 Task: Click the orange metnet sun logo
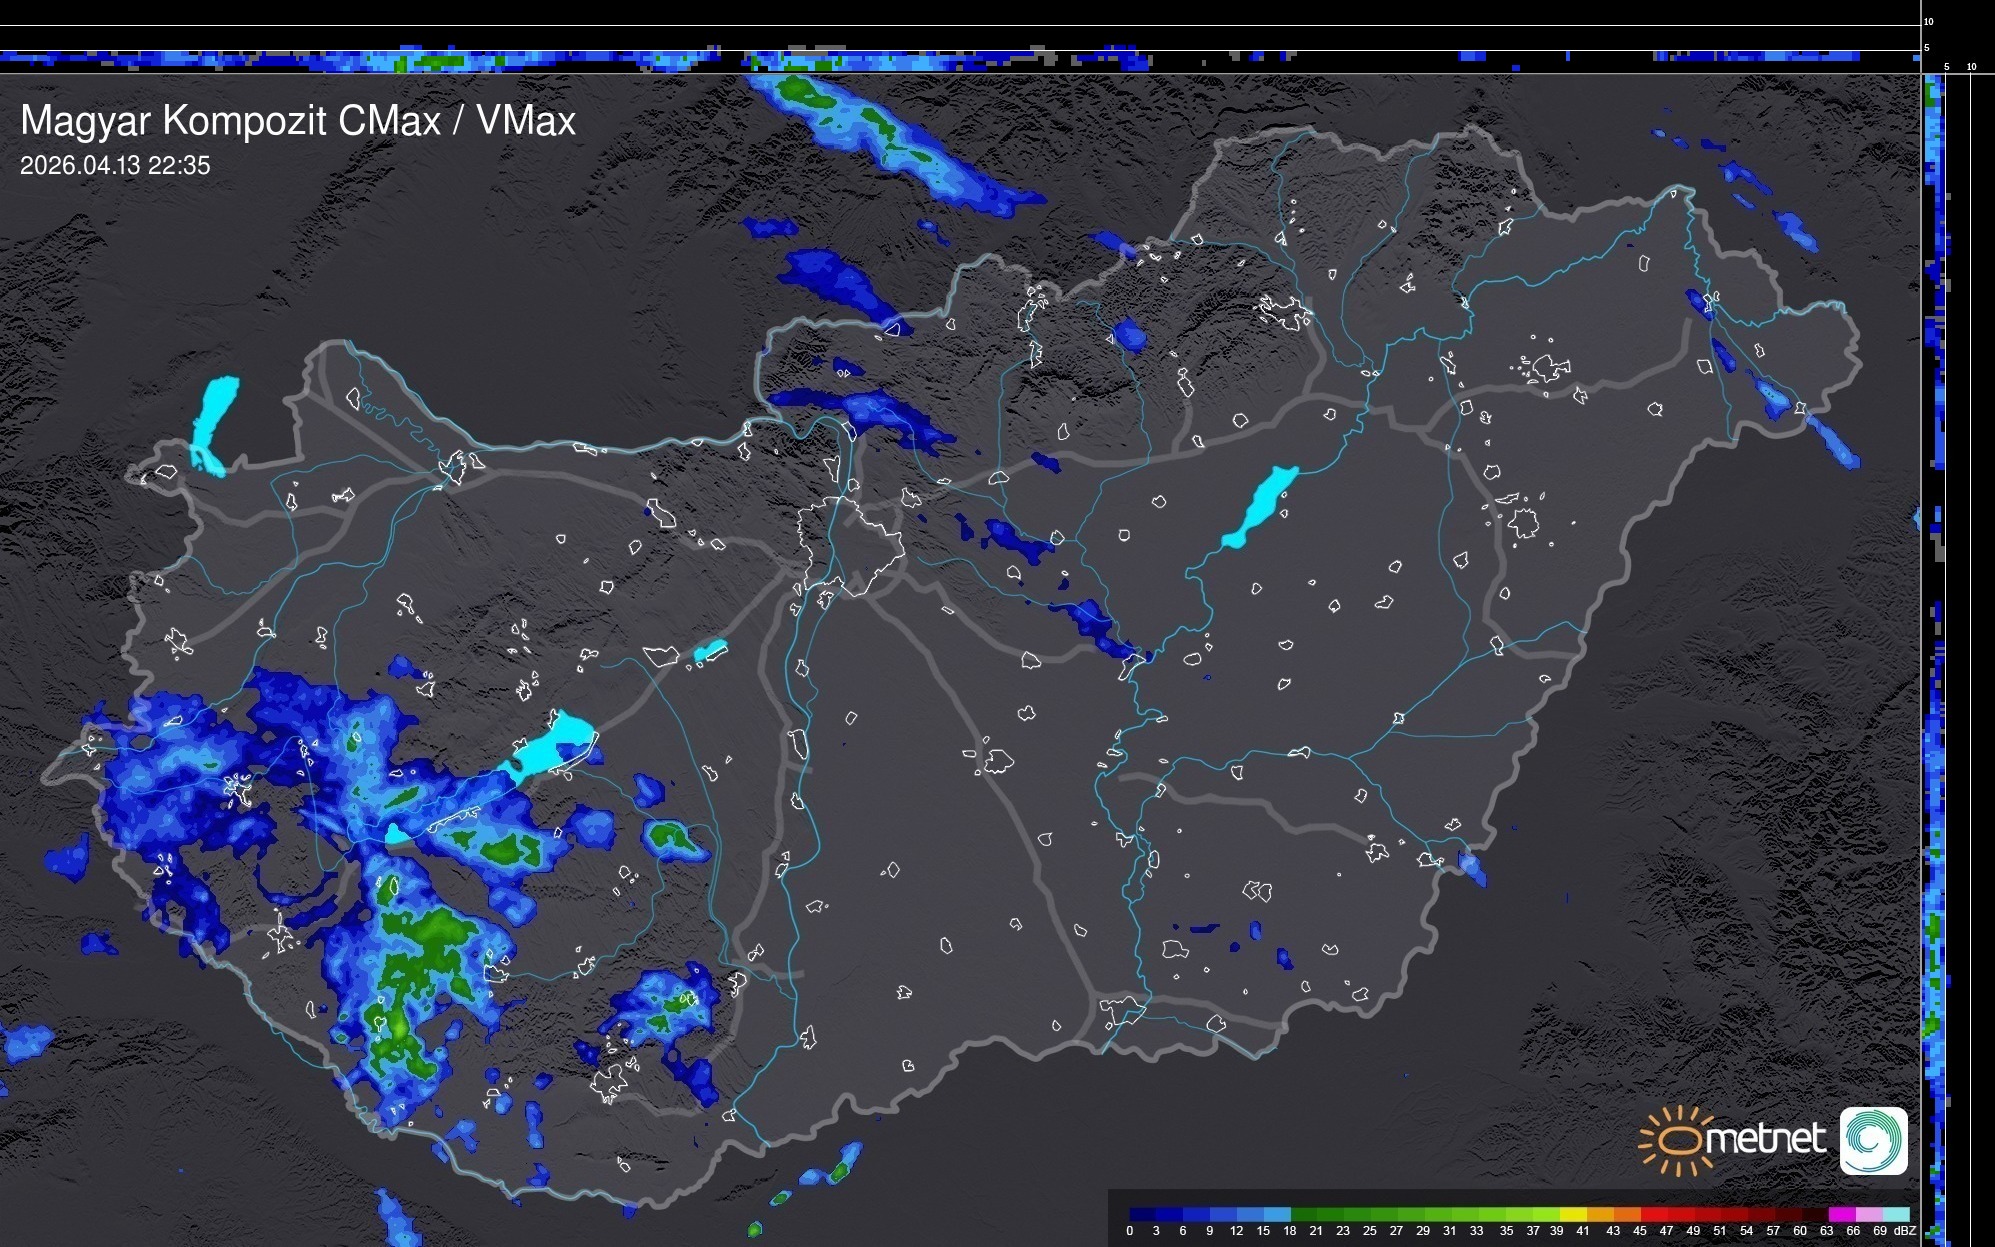point(1679,1140)
